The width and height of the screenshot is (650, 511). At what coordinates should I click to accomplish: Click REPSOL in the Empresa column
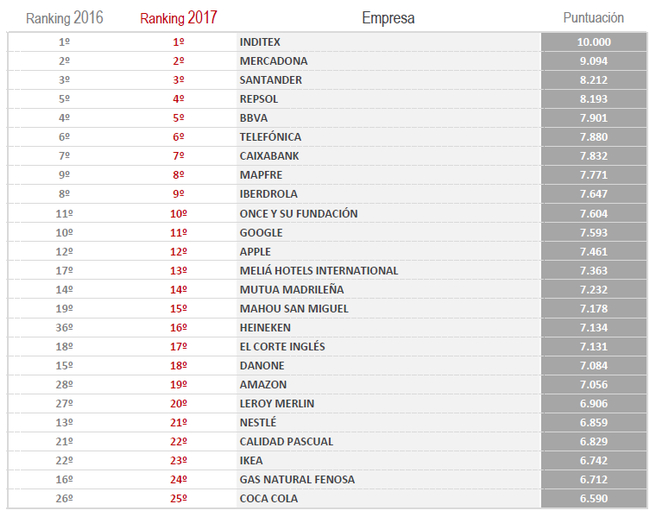259,99
